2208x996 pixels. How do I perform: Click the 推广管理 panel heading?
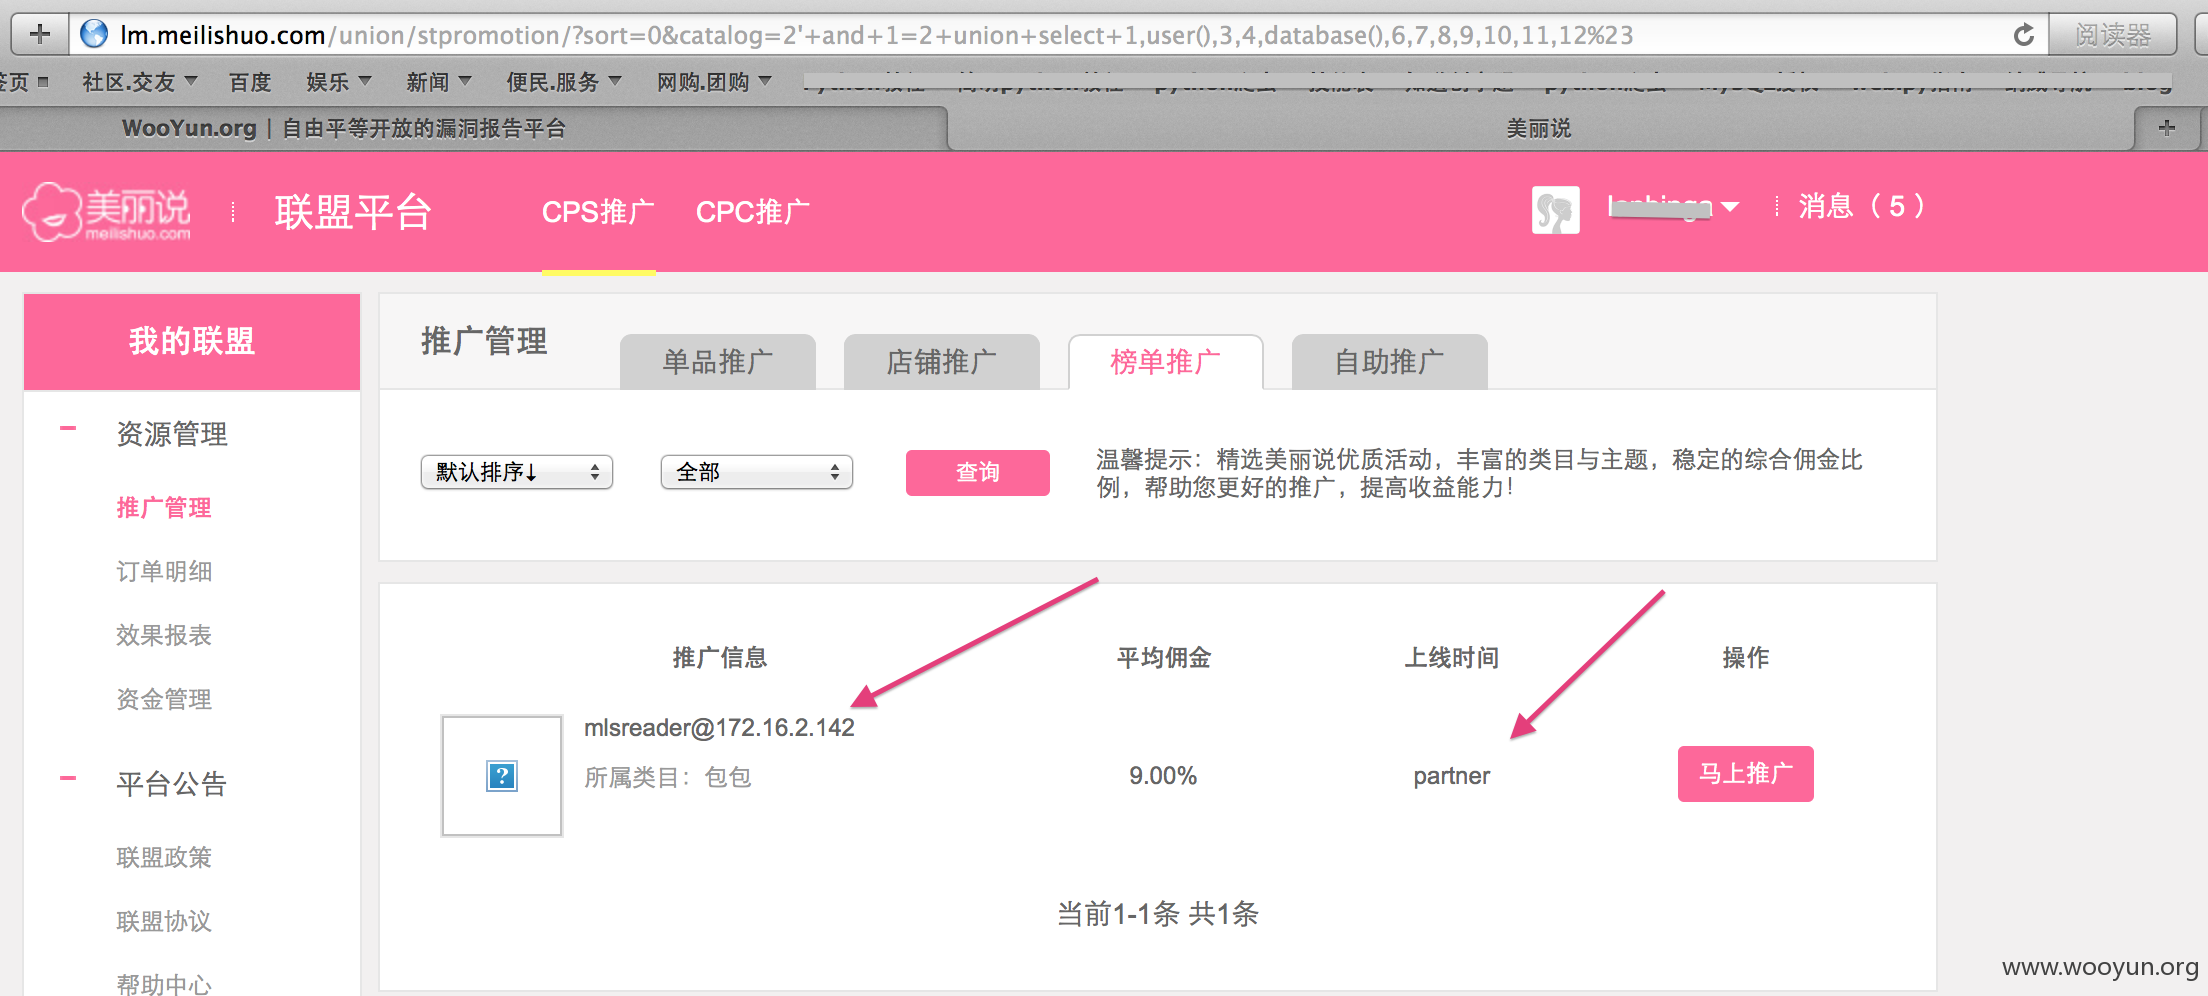point(484,342)
